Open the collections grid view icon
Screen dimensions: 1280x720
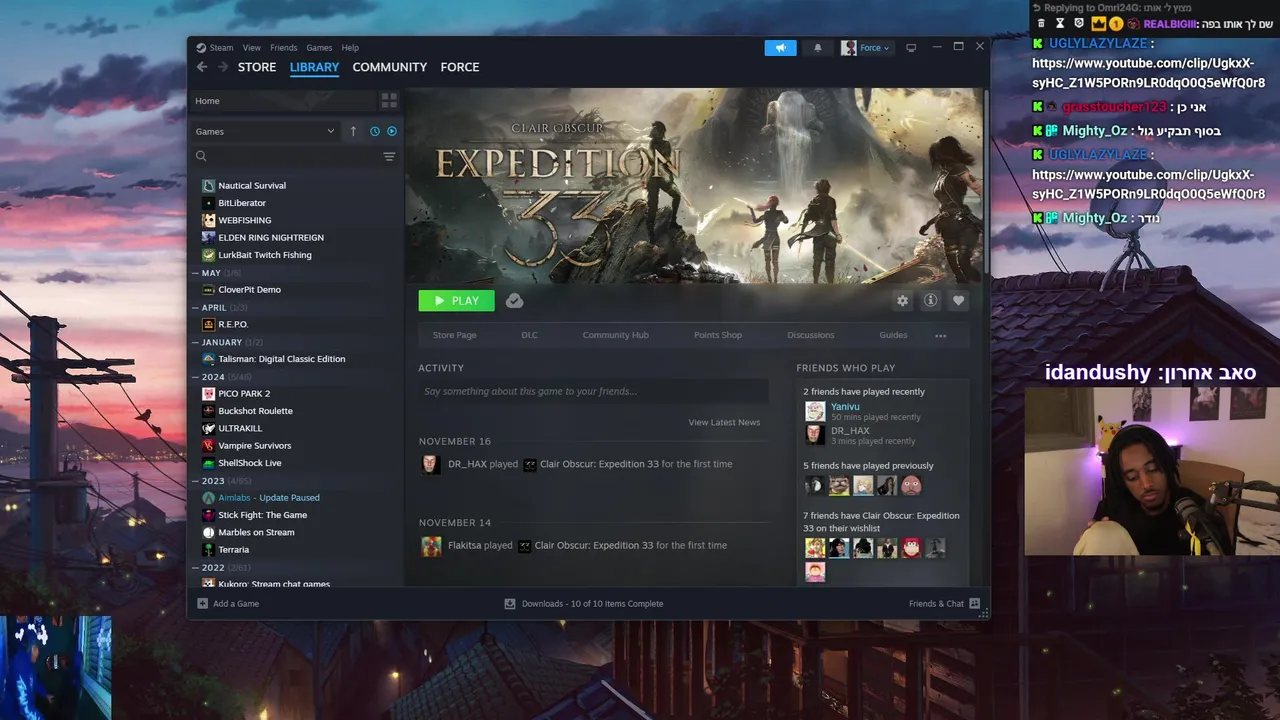click(x=389, y=101)
